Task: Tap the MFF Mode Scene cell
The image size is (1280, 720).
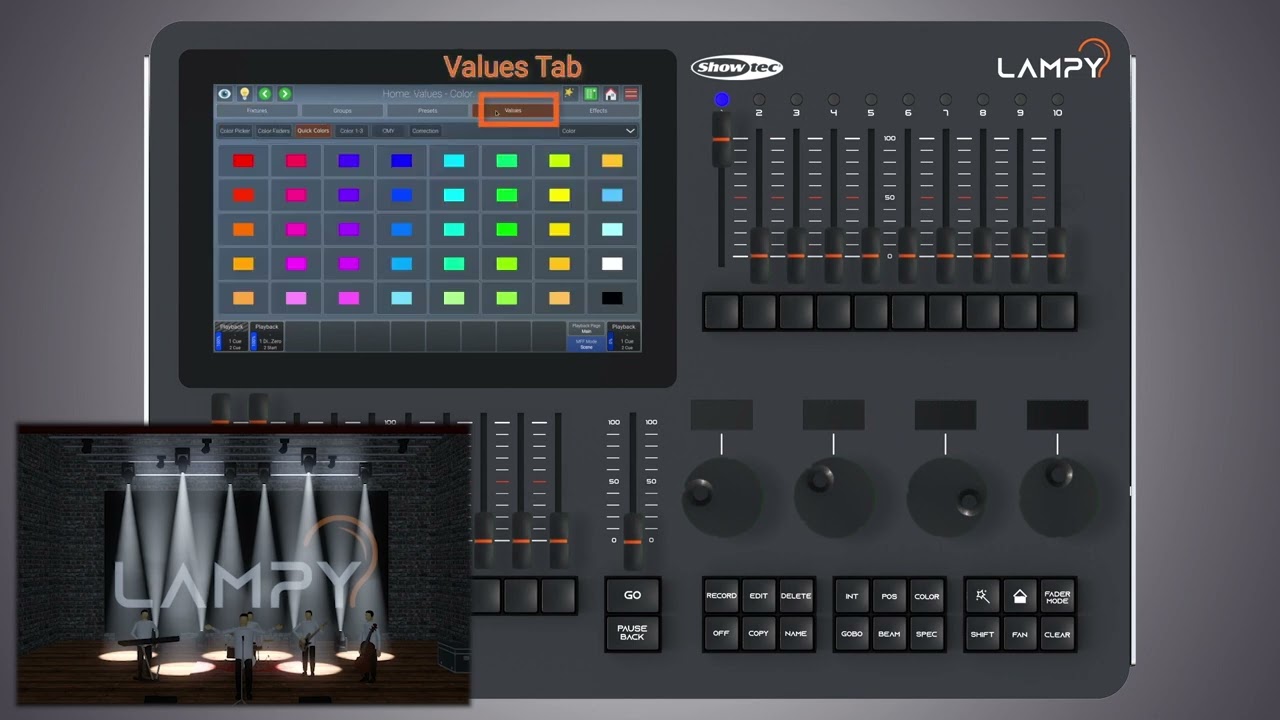Action: [586, 344]
